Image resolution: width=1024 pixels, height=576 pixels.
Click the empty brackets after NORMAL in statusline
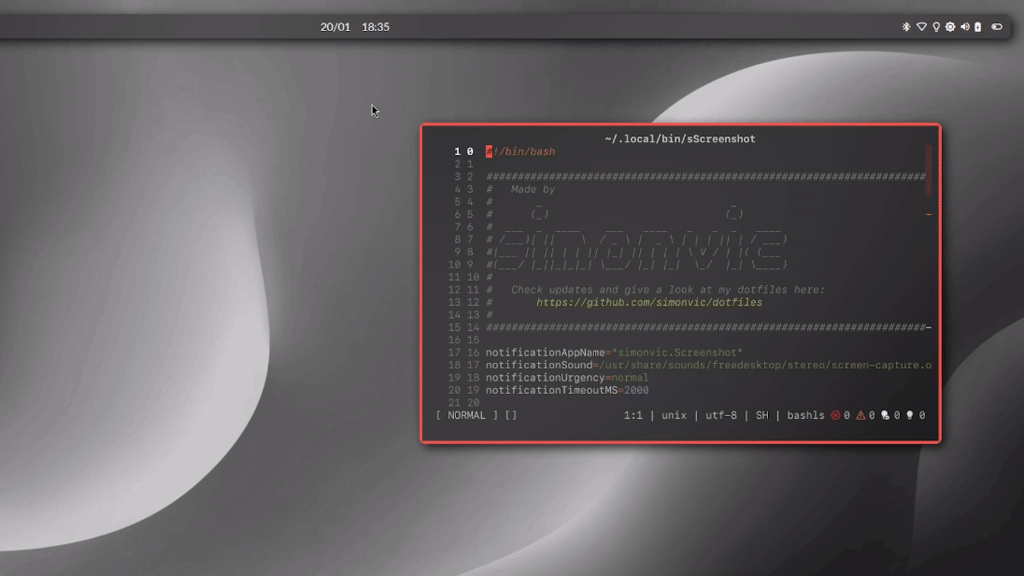tap(511, 415)
